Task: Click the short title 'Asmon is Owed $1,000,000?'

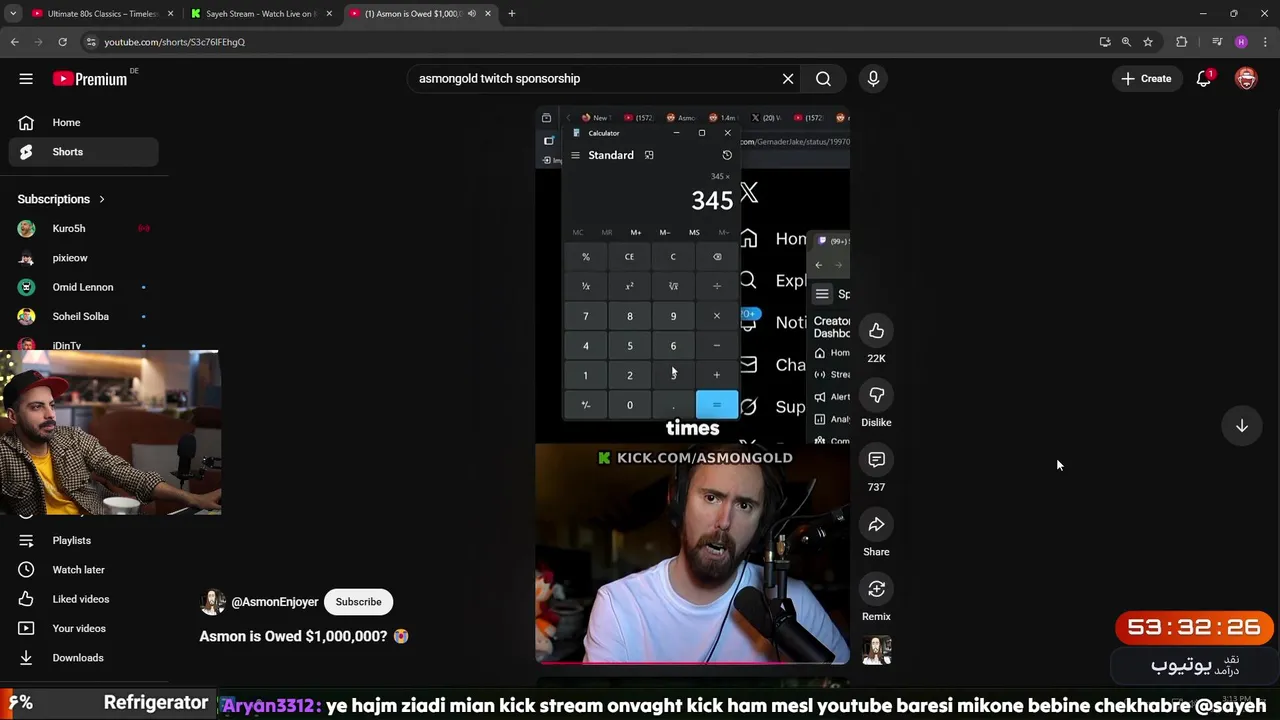Action: pos(293,636)
